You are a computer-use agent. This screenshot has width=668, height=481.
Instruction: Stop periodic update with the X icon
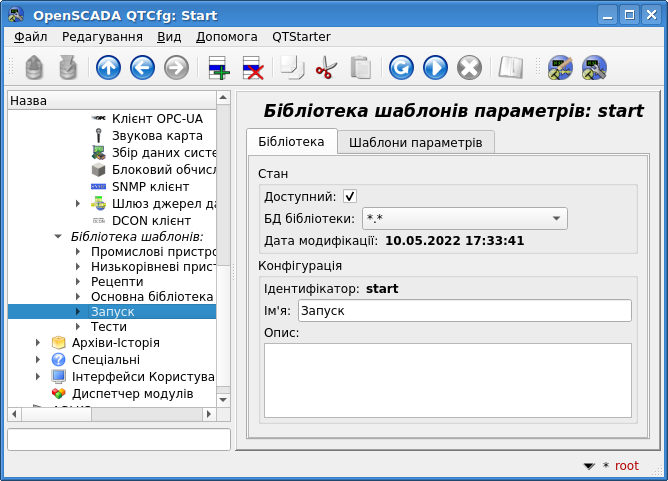(469, 67)
